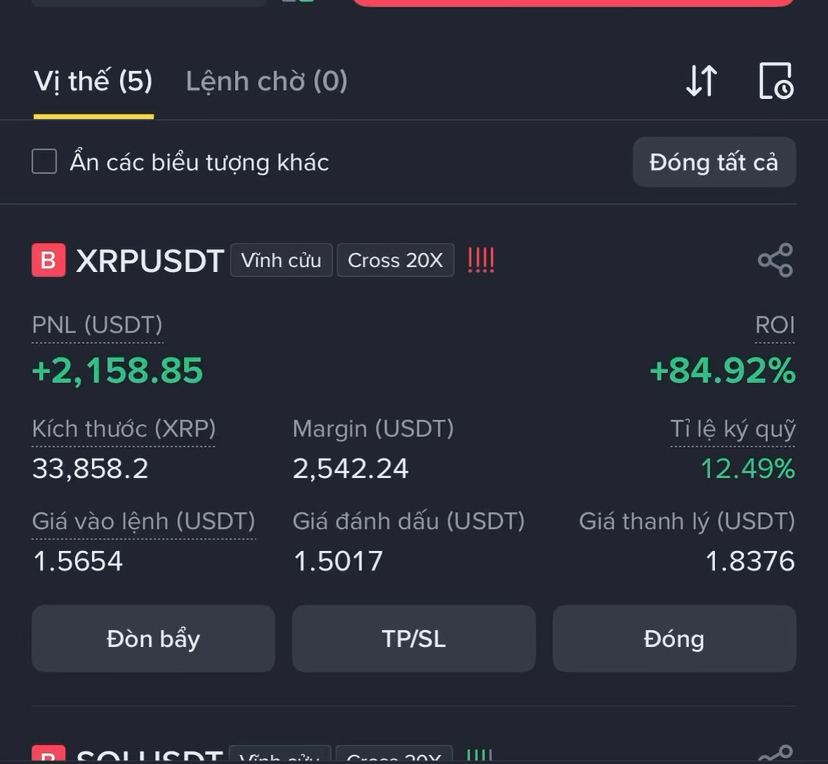Tap the ROI label for explanation
This screenshot has width=828, height=764.
[775, 325]
